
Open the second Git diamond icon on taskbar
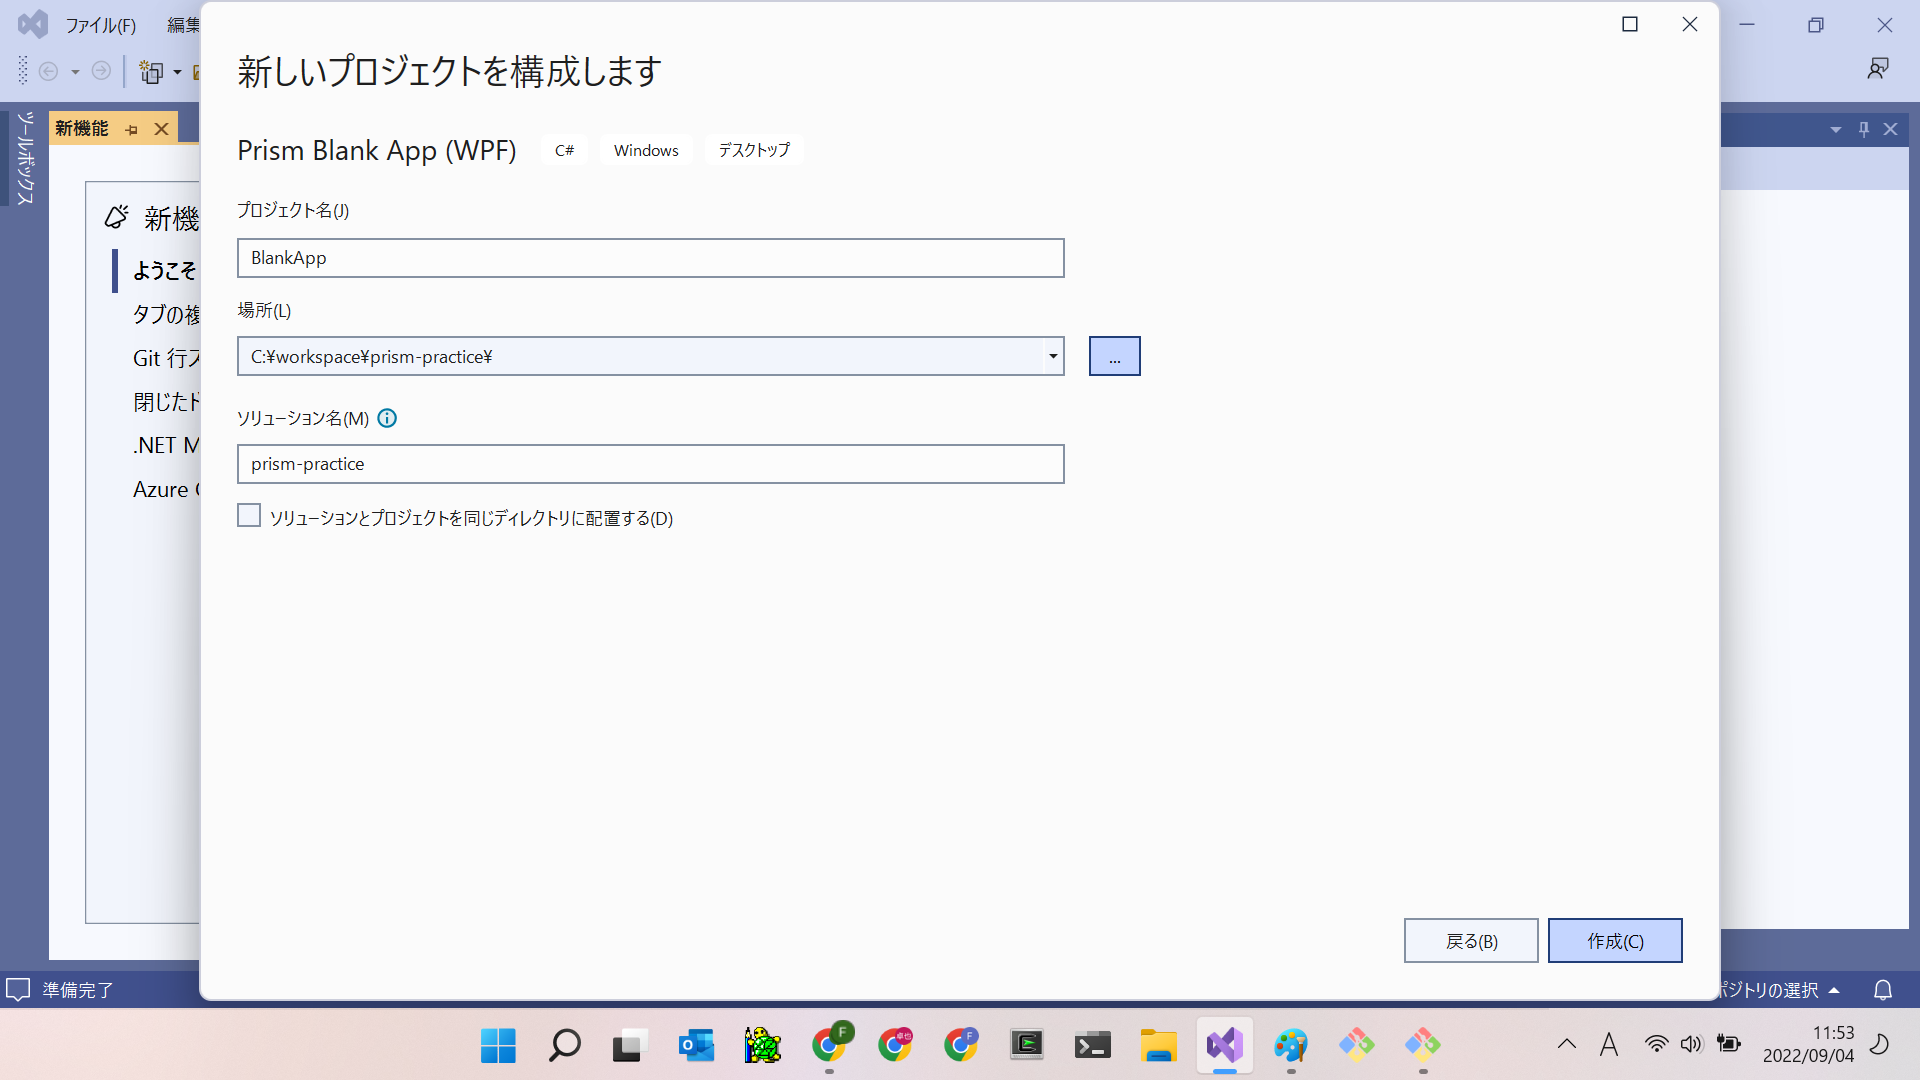[x=1423, y=1046]
